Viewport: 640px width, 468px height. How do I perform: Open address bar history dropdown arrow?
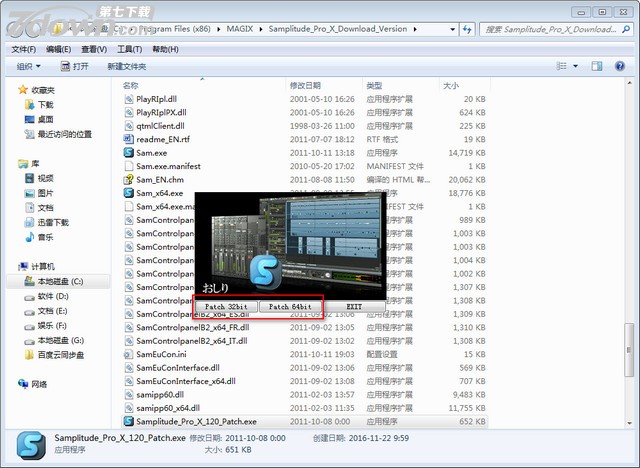tap(452, 29)
